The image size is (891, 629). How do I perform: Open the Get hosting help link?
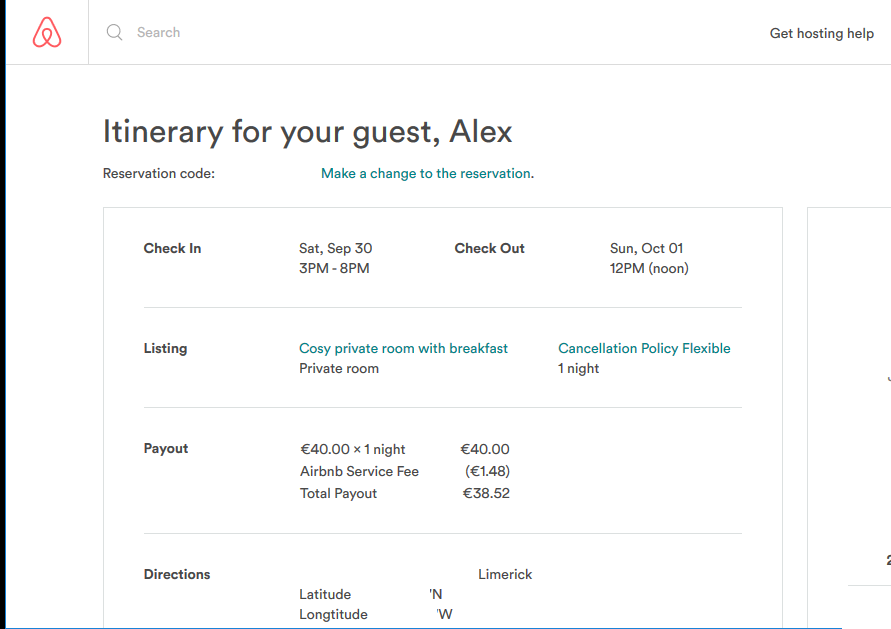tap(821, 33)
